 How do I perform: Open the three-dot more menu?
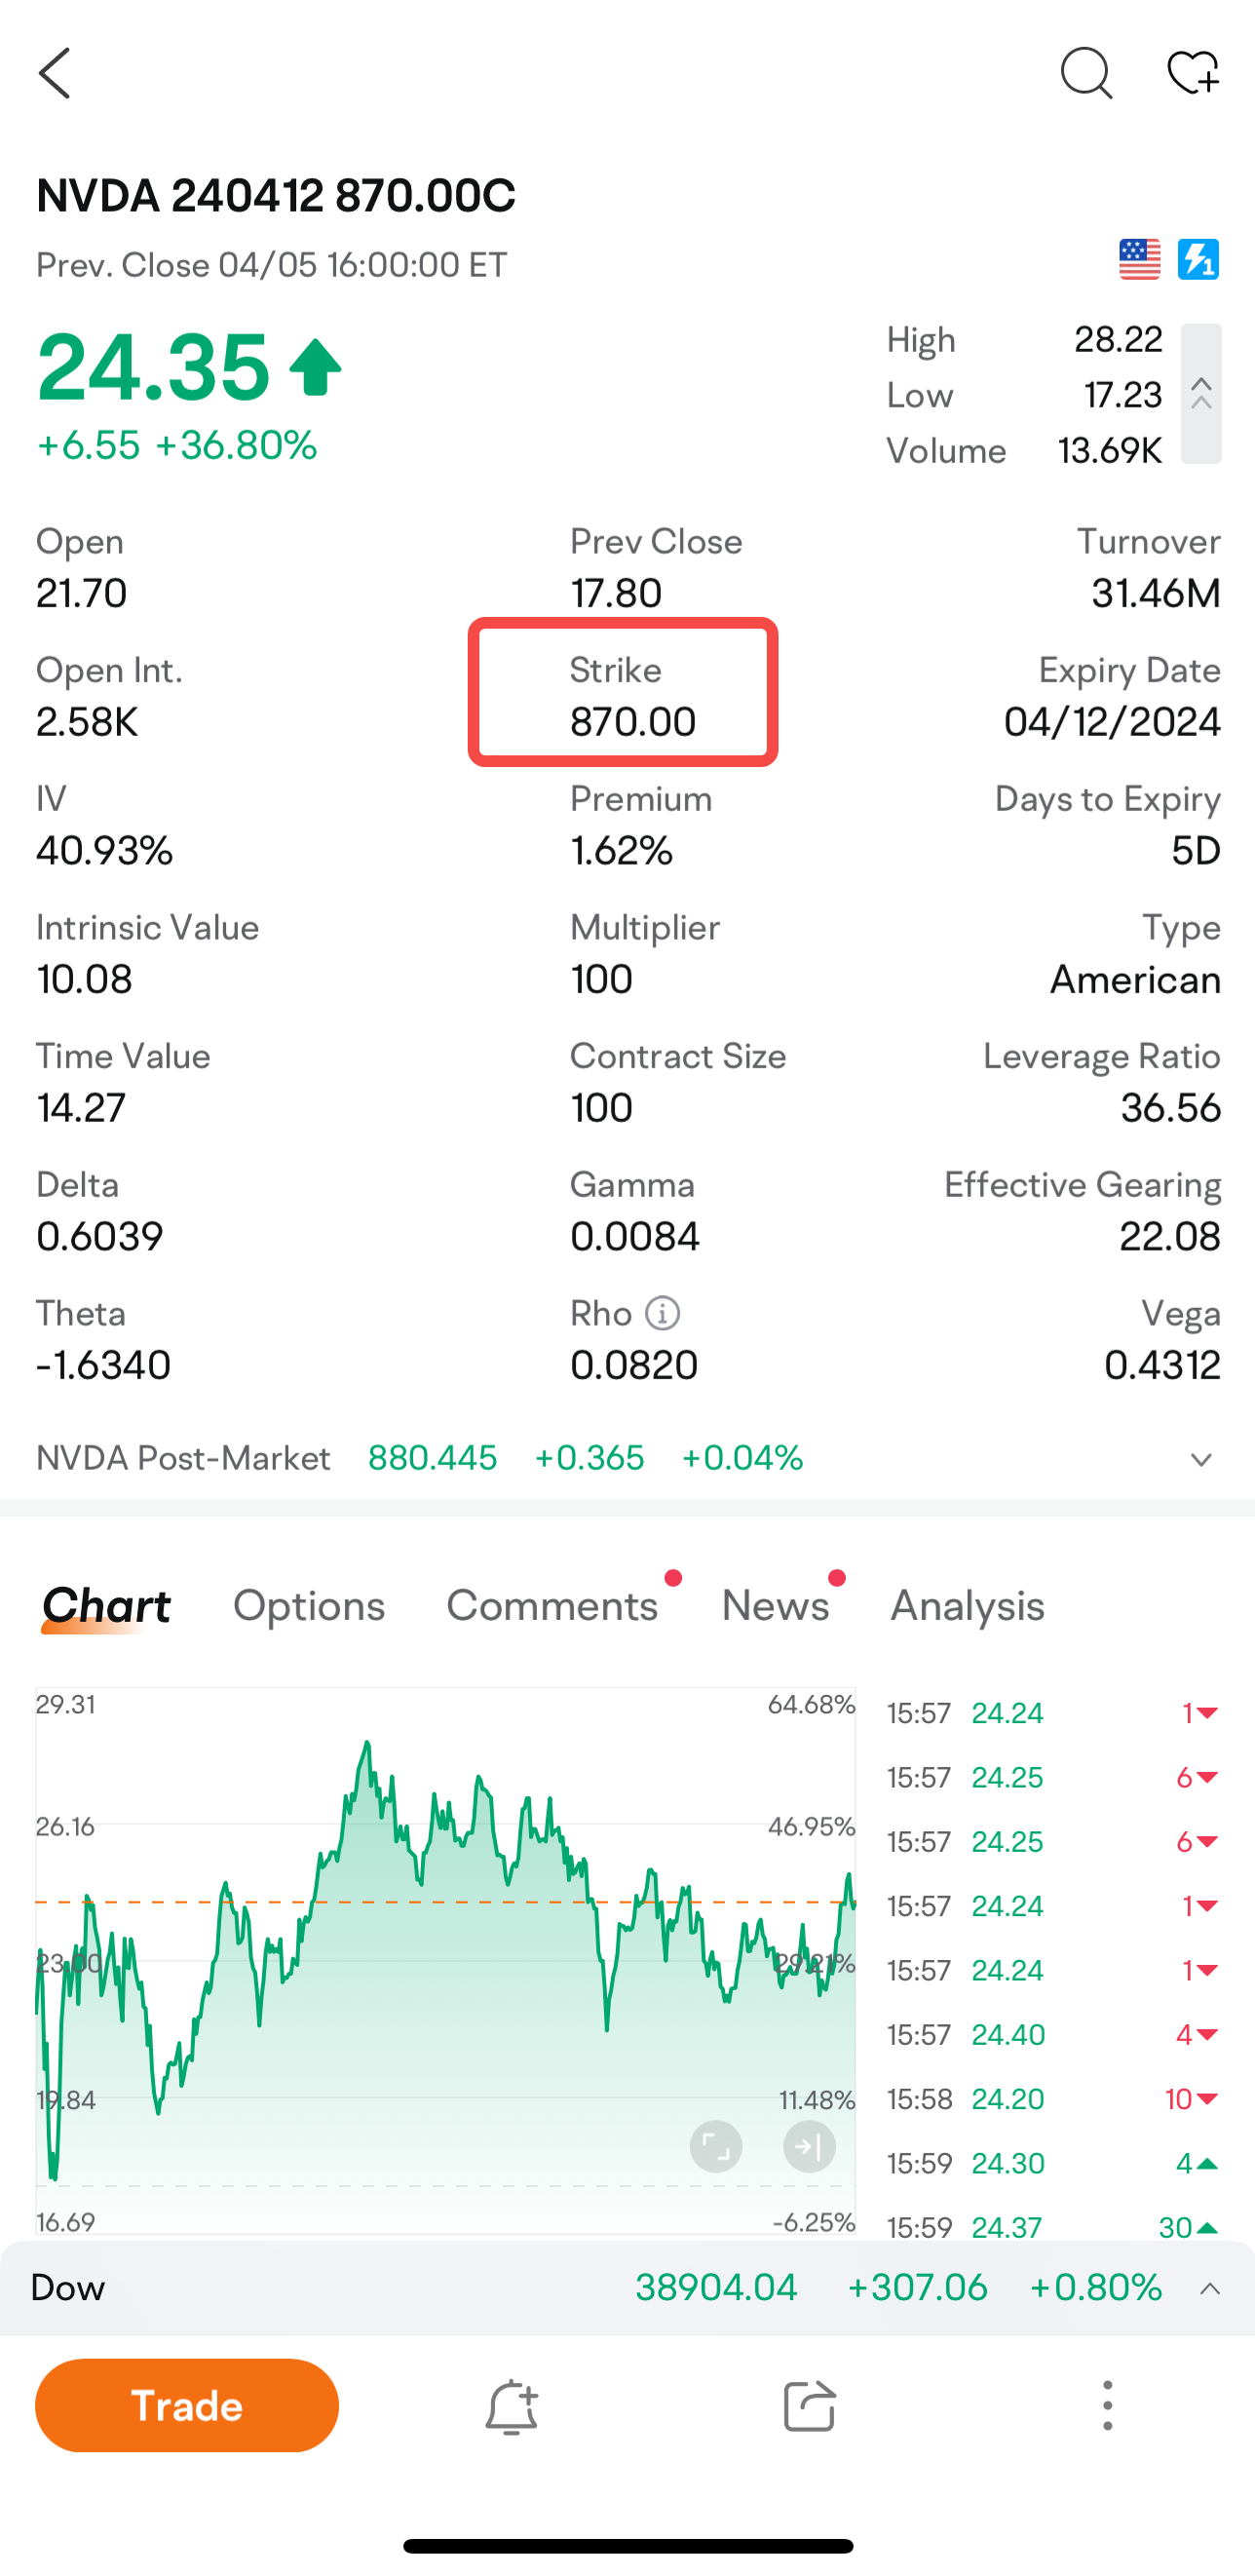(x=1107, y=2406)
